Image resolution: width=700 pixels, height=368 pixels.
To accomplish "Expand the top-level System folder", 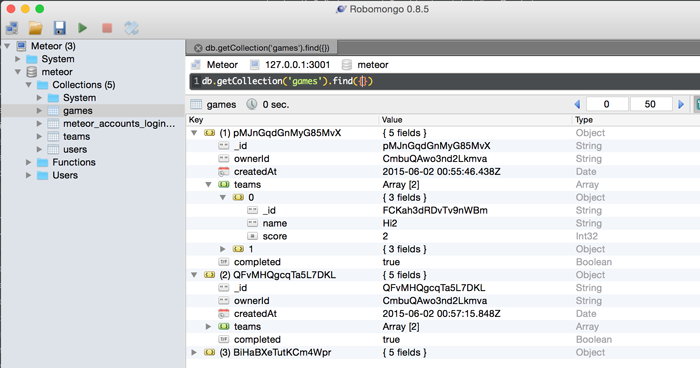I will tap(17, 59).
